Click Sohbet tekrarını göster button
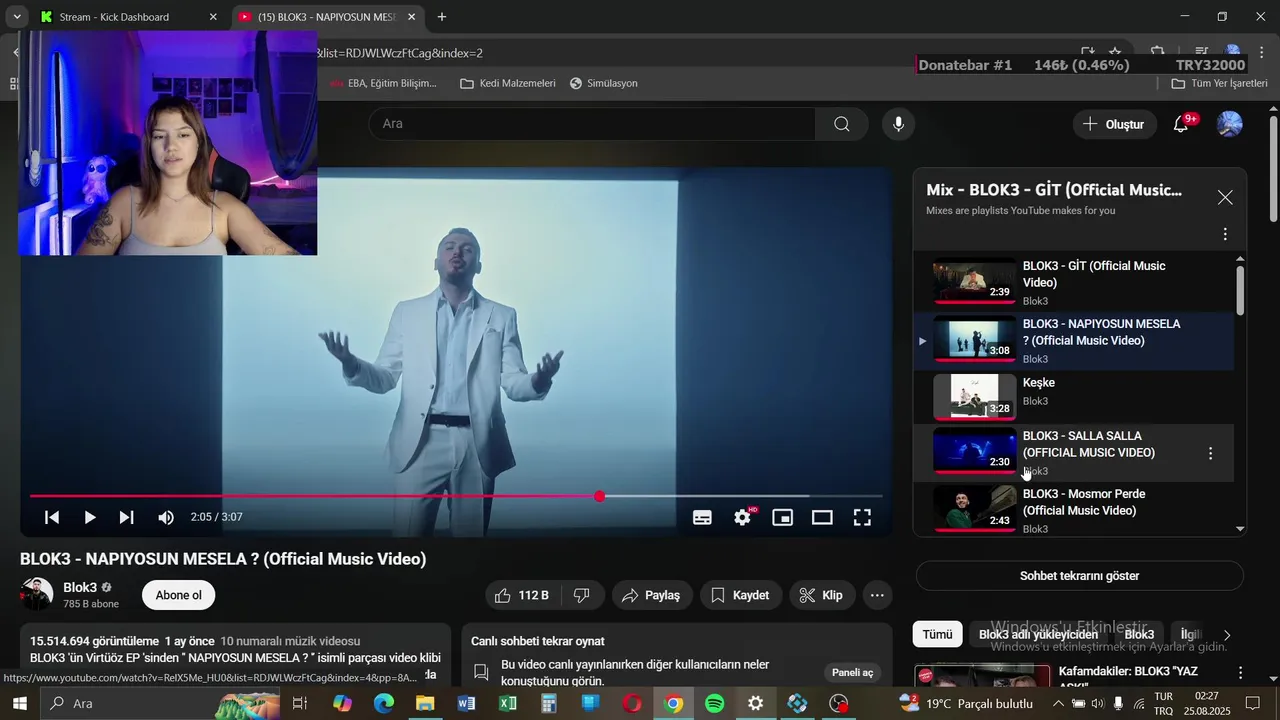The width and height of the screenshot is (1280, 720). (1079, 576)
